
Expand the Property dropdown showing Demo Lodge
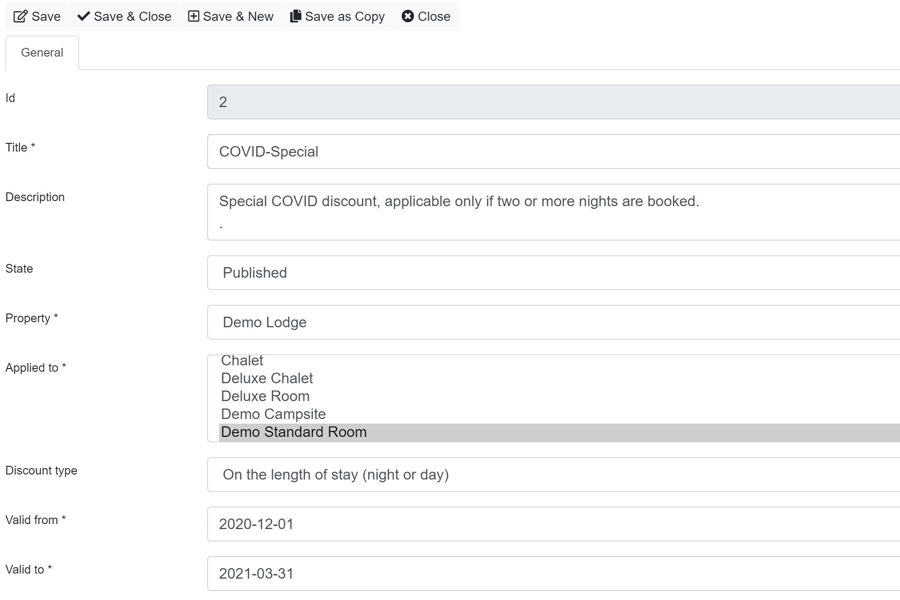pos(553,322)
